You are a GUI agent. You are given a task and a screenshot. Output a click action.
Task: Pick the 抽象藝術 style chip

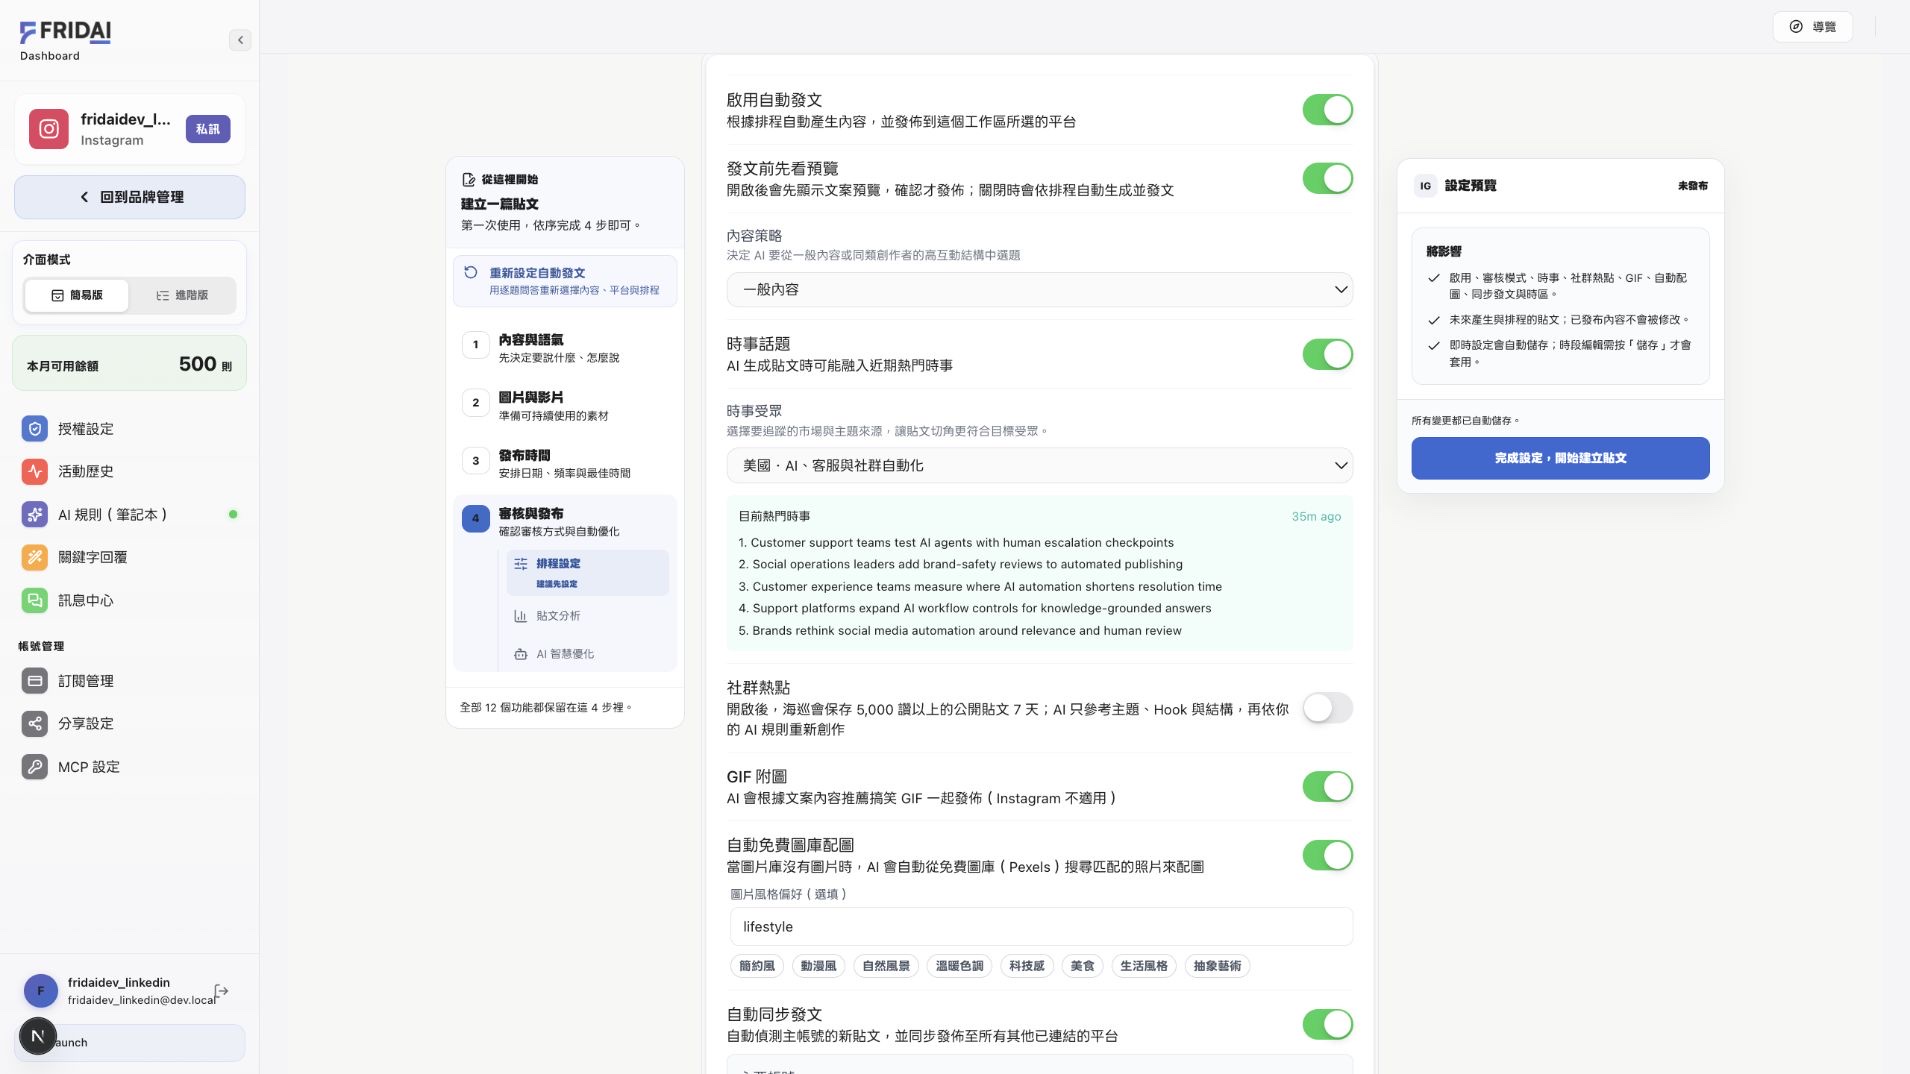pos(1217,966)
